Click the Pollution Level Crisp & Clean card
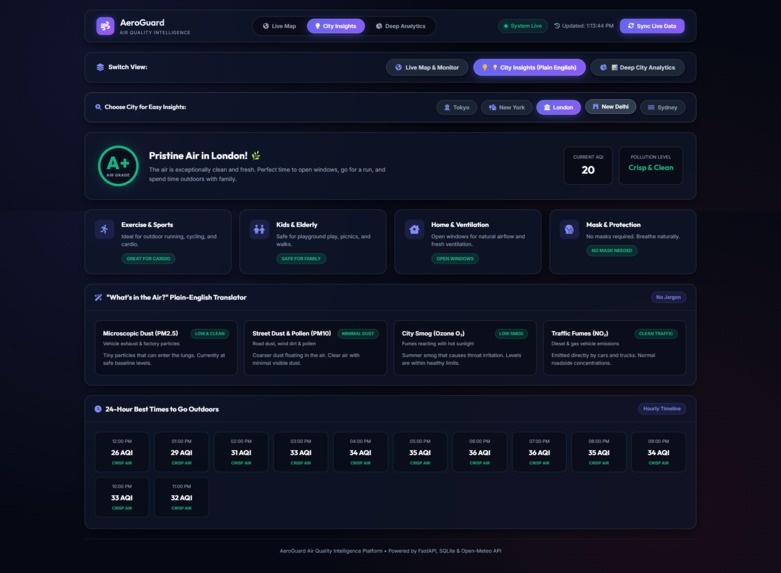781x573 pixels. click(x=651, y=165)
